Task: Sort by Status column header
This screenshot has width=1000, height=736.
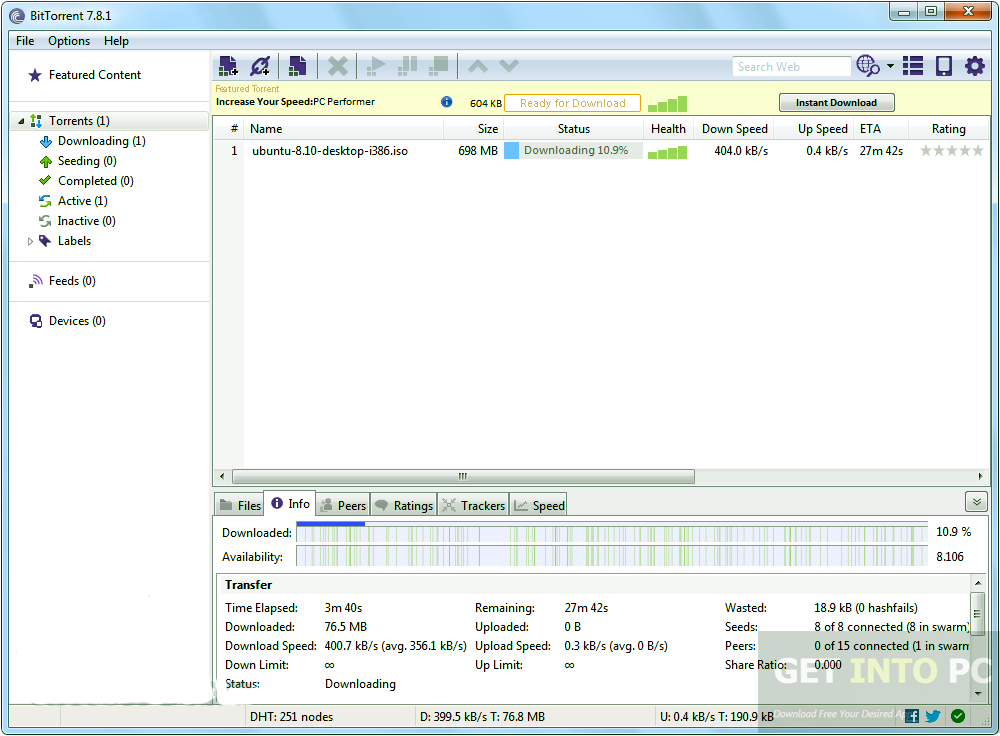Action: coord(573,129)
